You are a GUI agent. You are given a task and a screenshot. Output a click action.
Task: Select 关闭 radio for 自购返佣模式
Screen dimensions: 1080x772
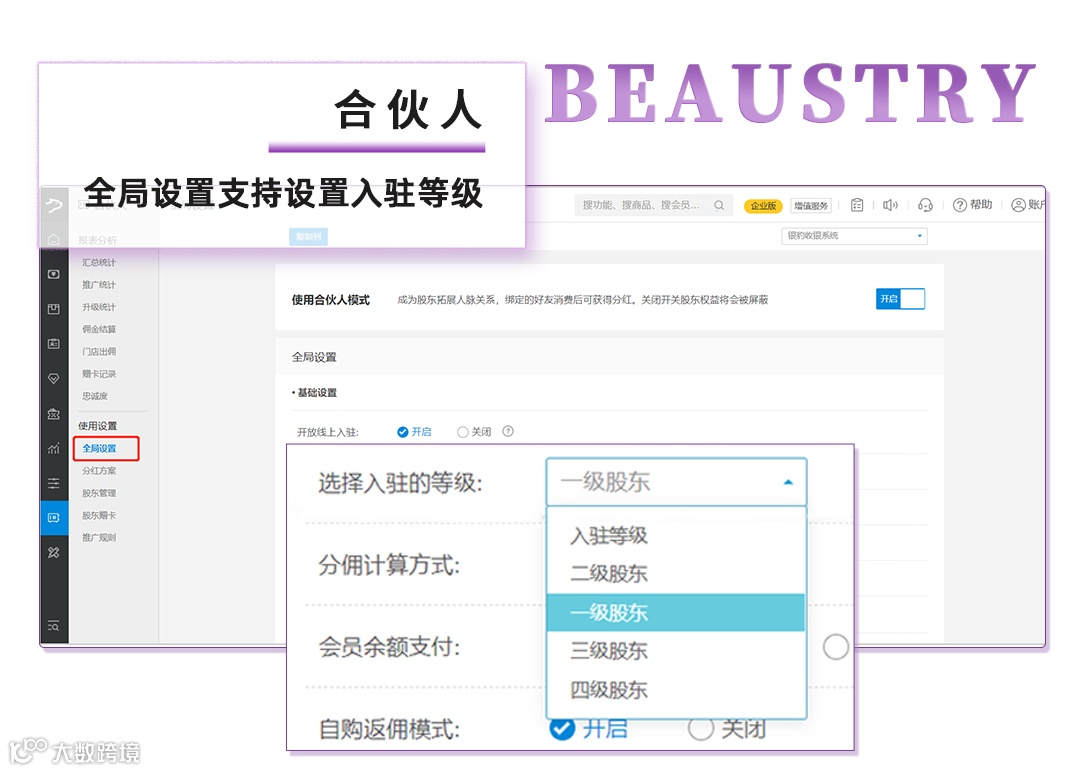pyautogui.click(x=700, y=728)
